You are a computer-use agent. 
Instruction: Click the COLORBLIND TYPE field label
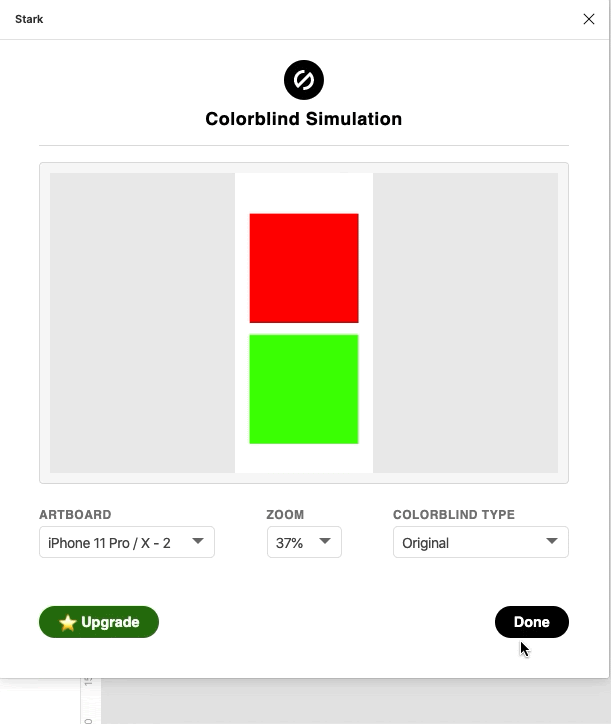click(x=454, y=515)
